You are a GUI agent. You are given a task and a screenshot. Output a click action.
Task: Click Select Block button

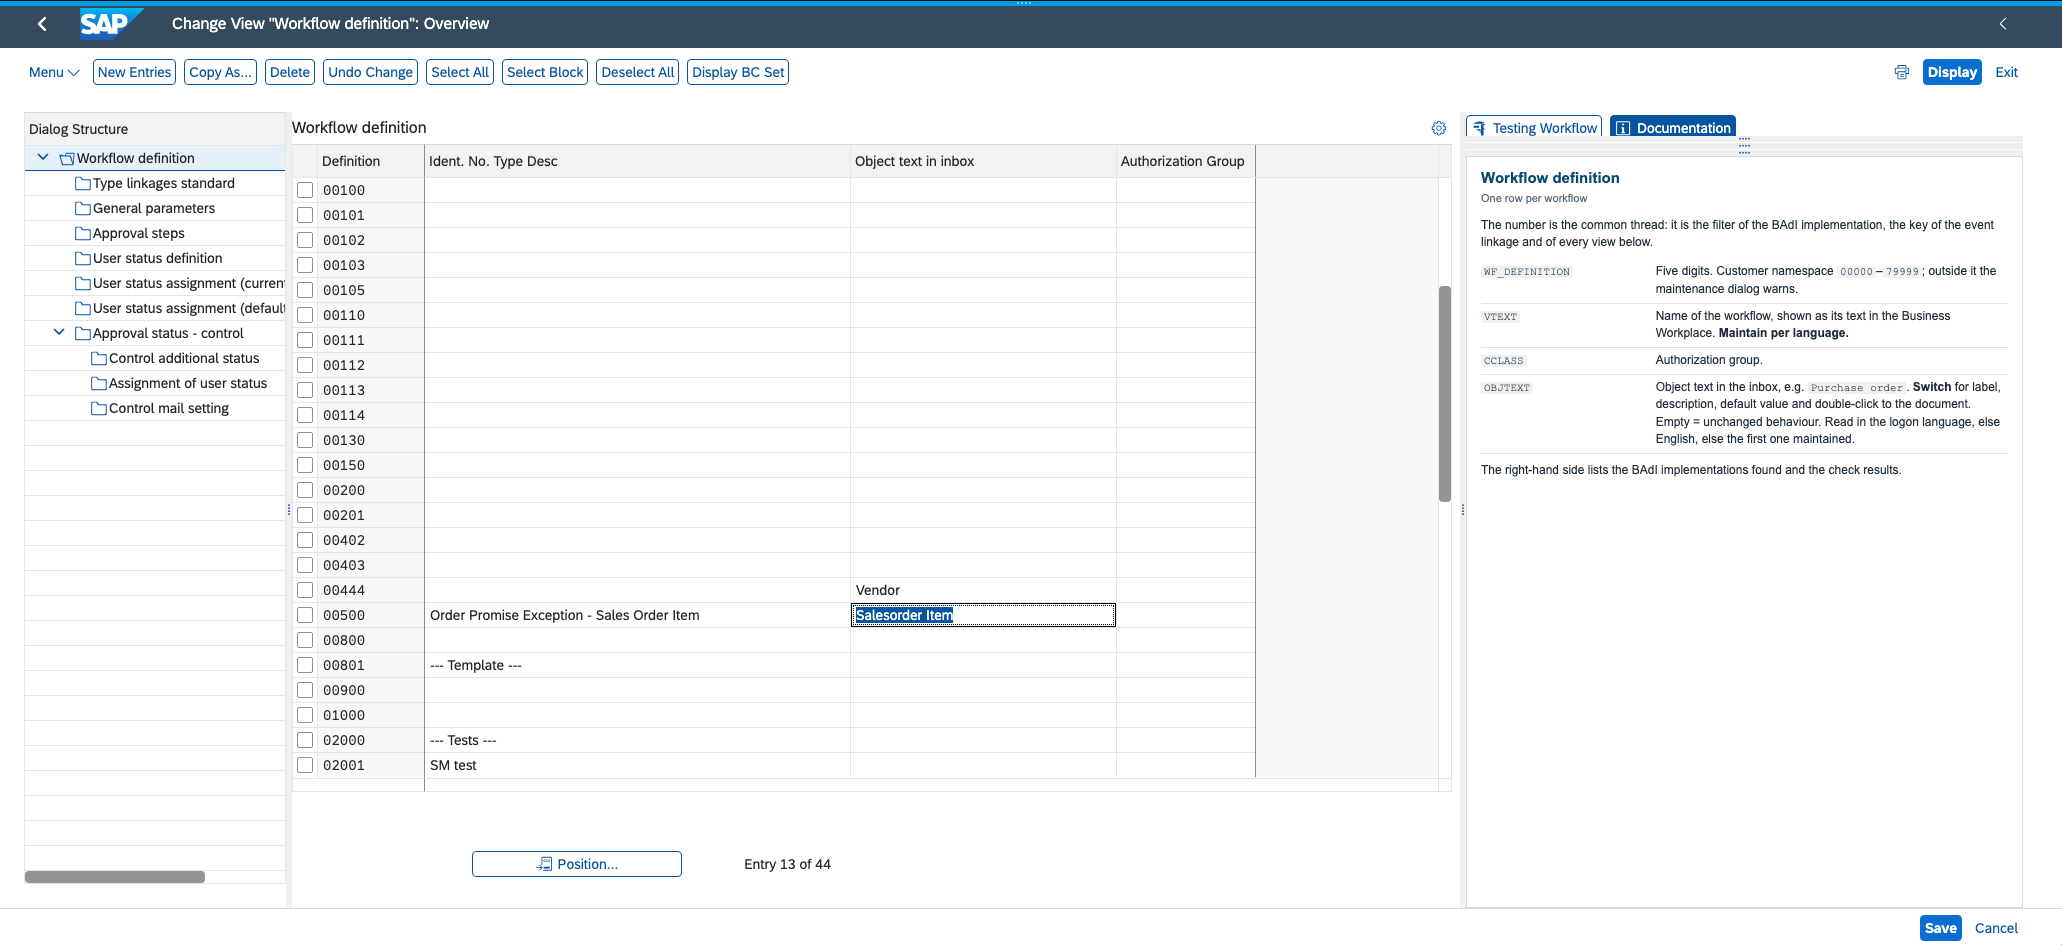[x=545, y=72]
